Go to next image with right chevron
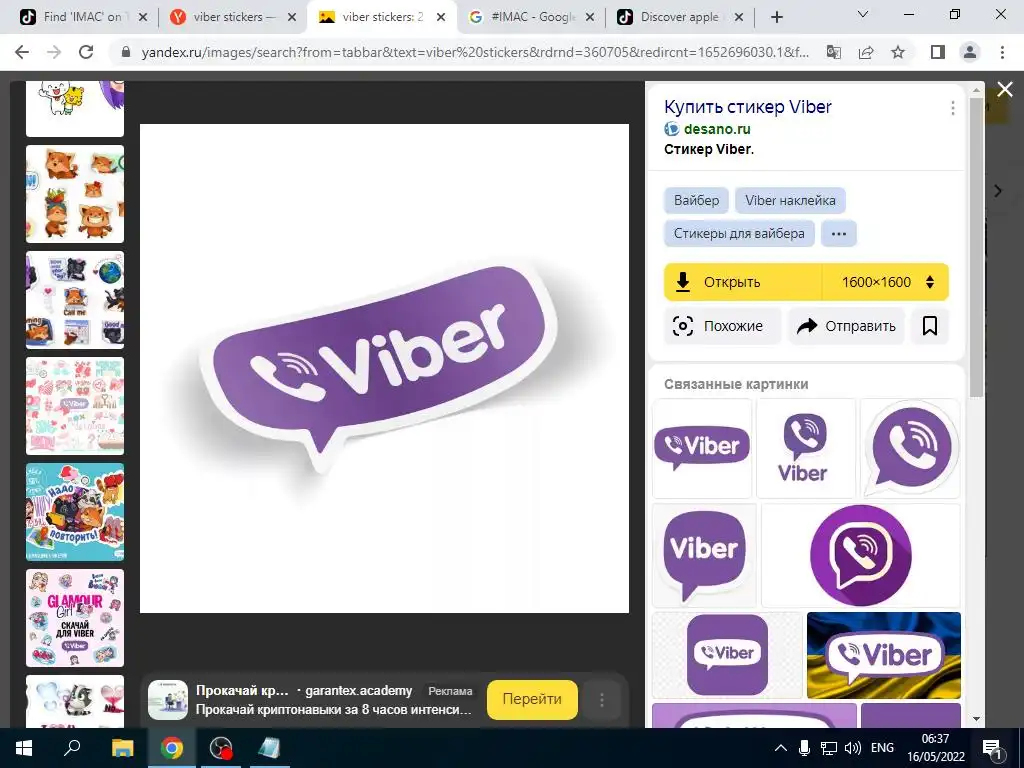 (x=997, y=191)
